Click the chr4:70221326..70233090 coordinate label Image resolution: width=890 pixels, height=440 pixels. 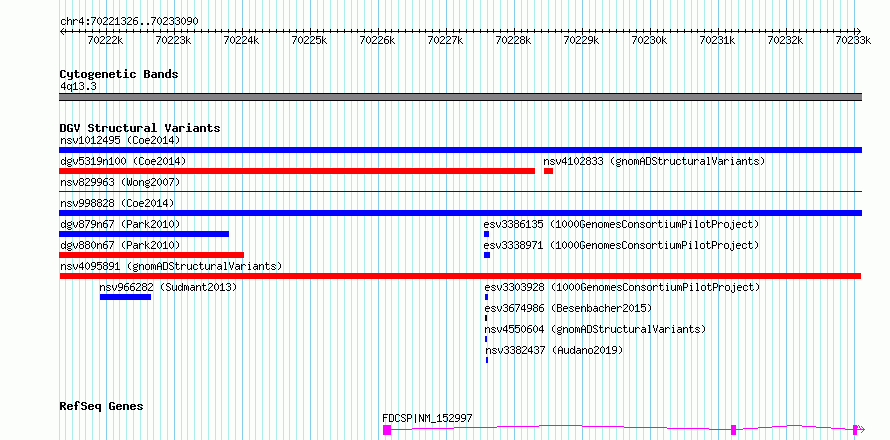tap(129, 21)
